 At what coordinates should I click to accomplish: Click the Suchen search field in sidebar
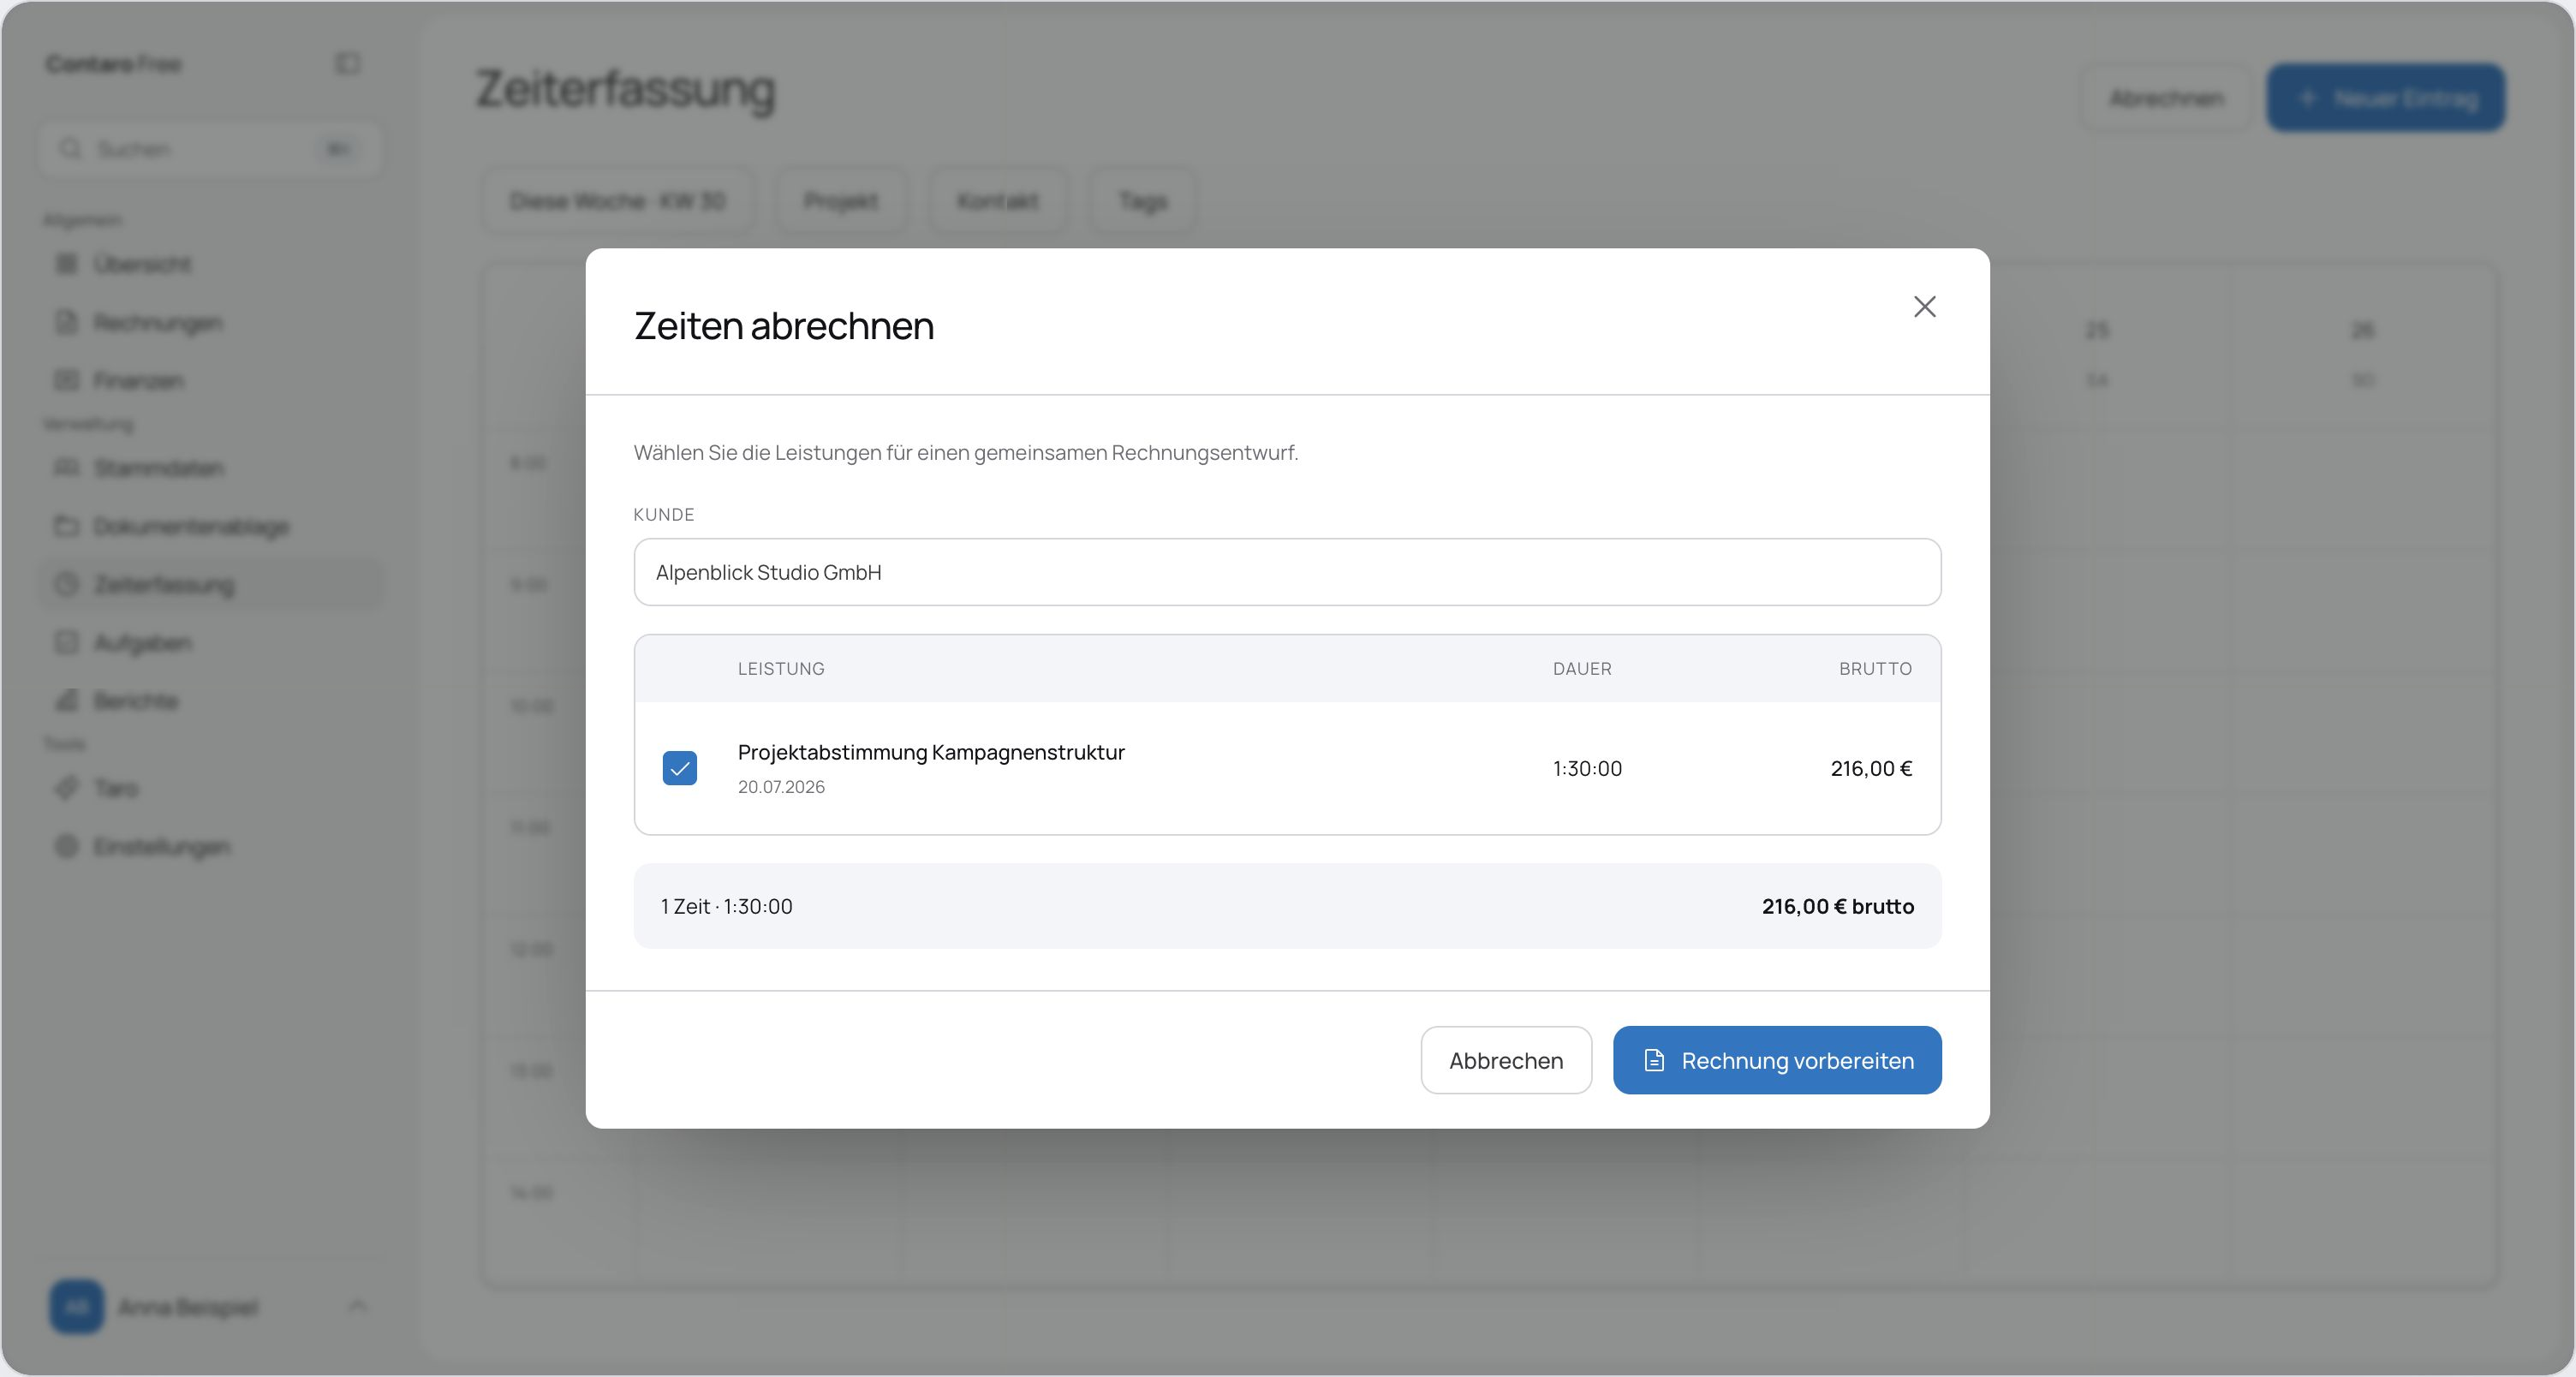click(x=210, y=149)
